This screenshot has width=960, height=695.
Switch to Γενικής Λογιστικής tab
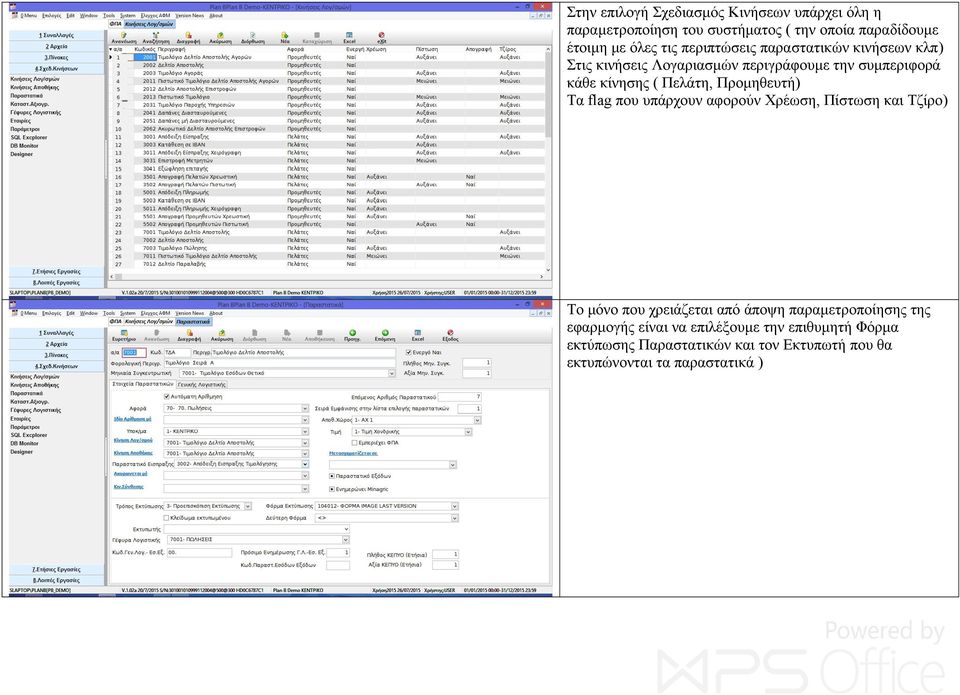[x=202, y=385]
